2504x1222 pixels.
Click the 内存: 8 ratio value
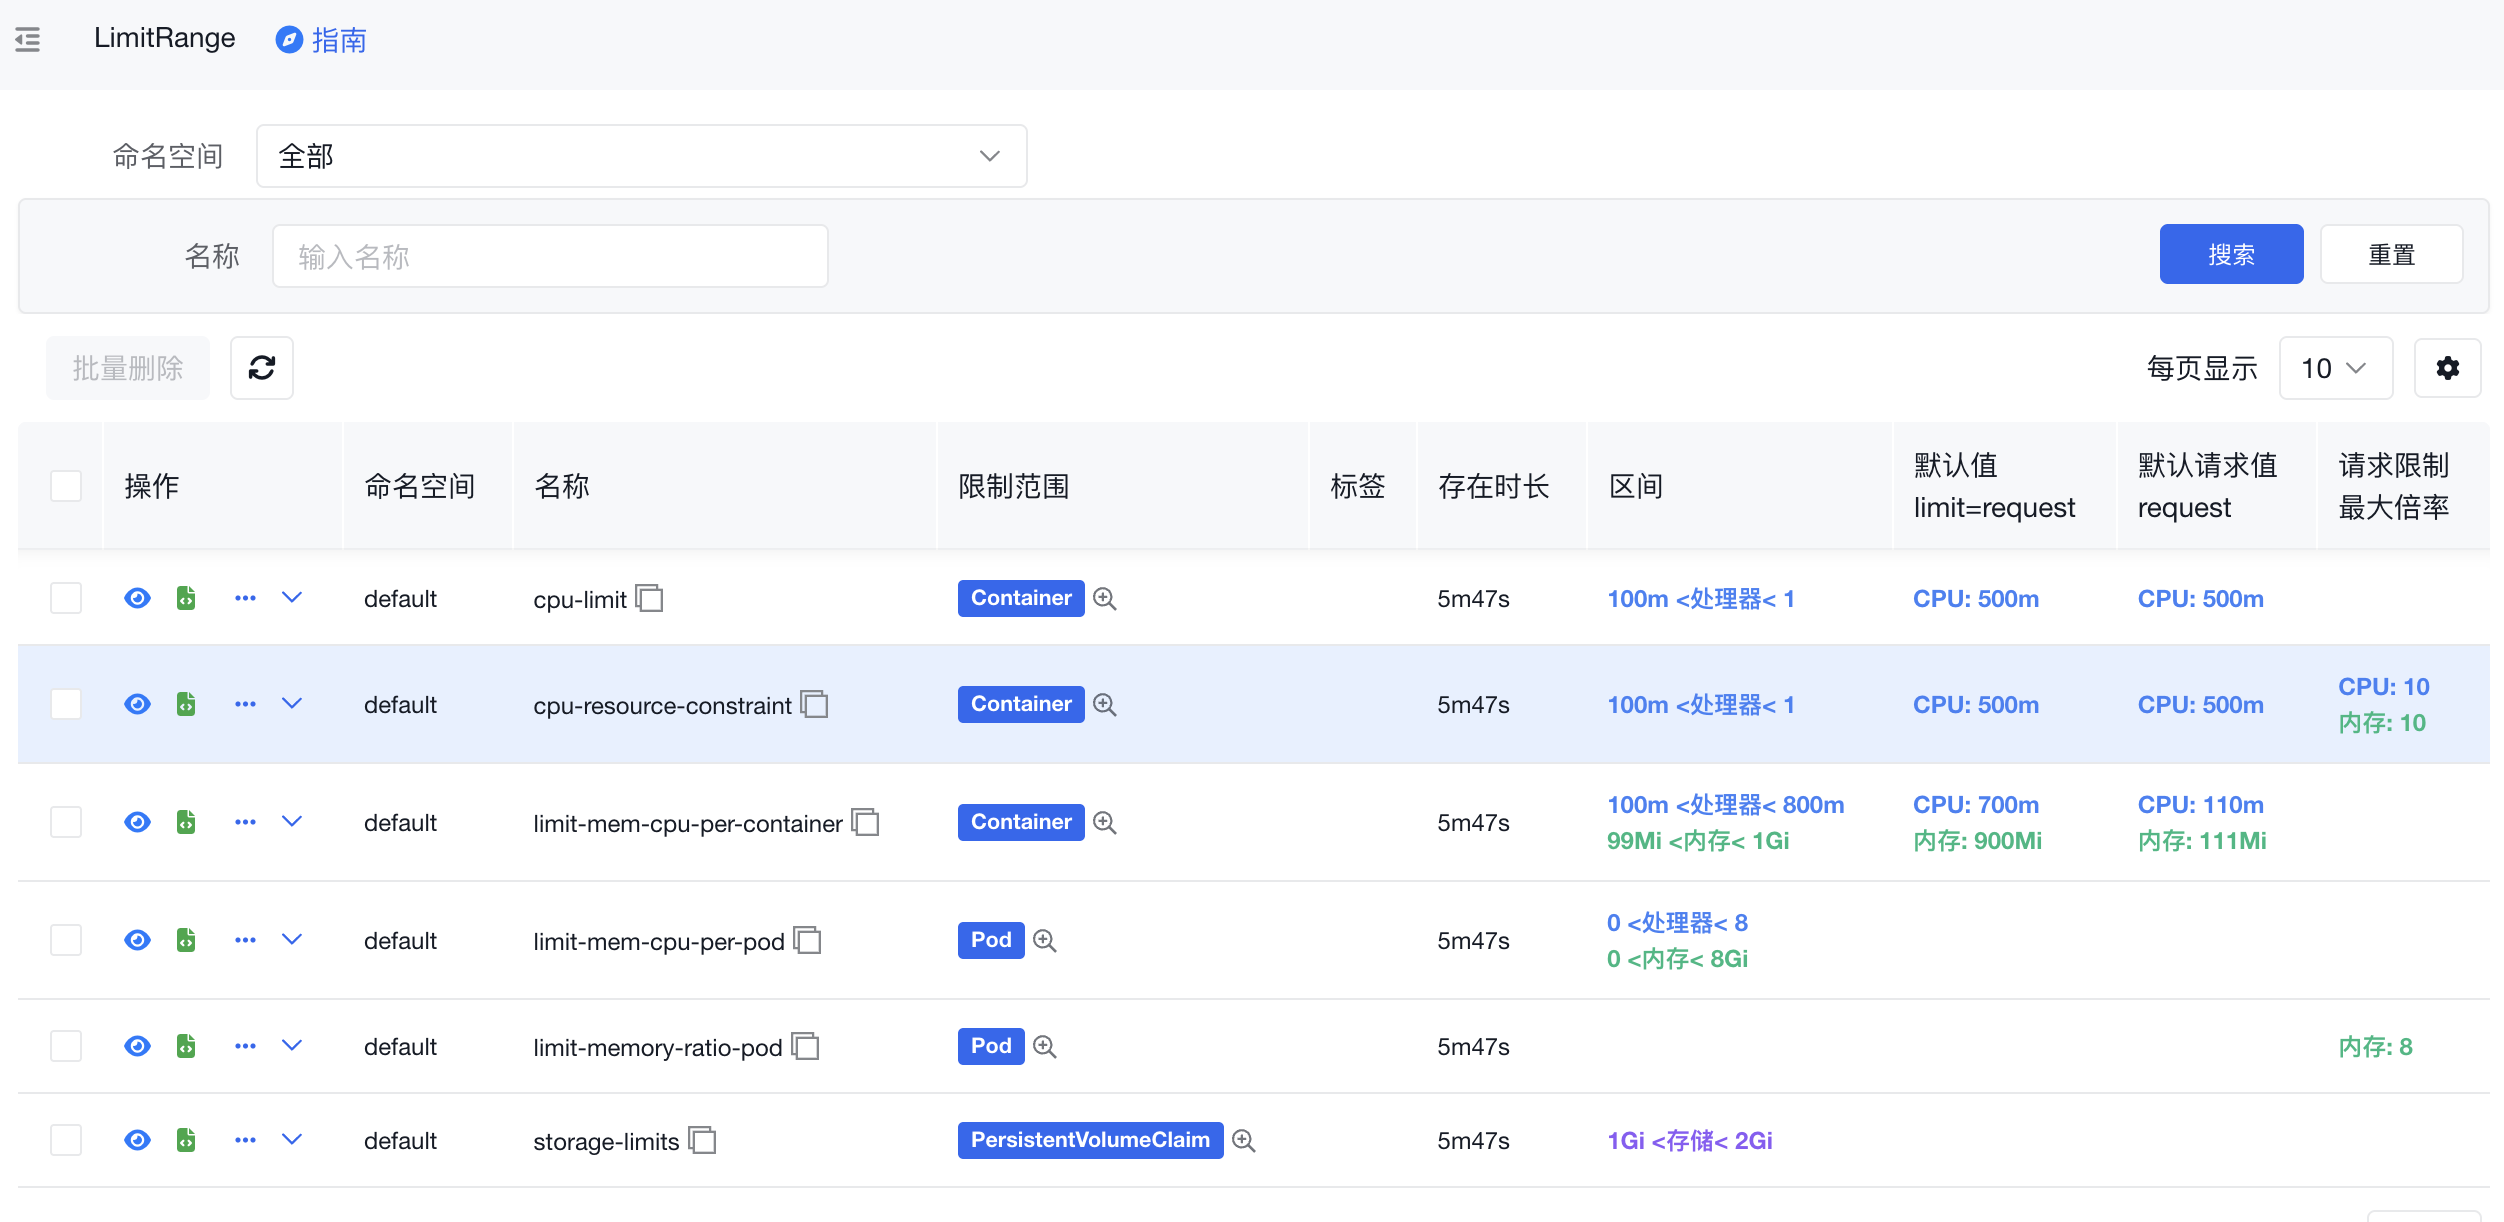[x=2375, y=1046]
